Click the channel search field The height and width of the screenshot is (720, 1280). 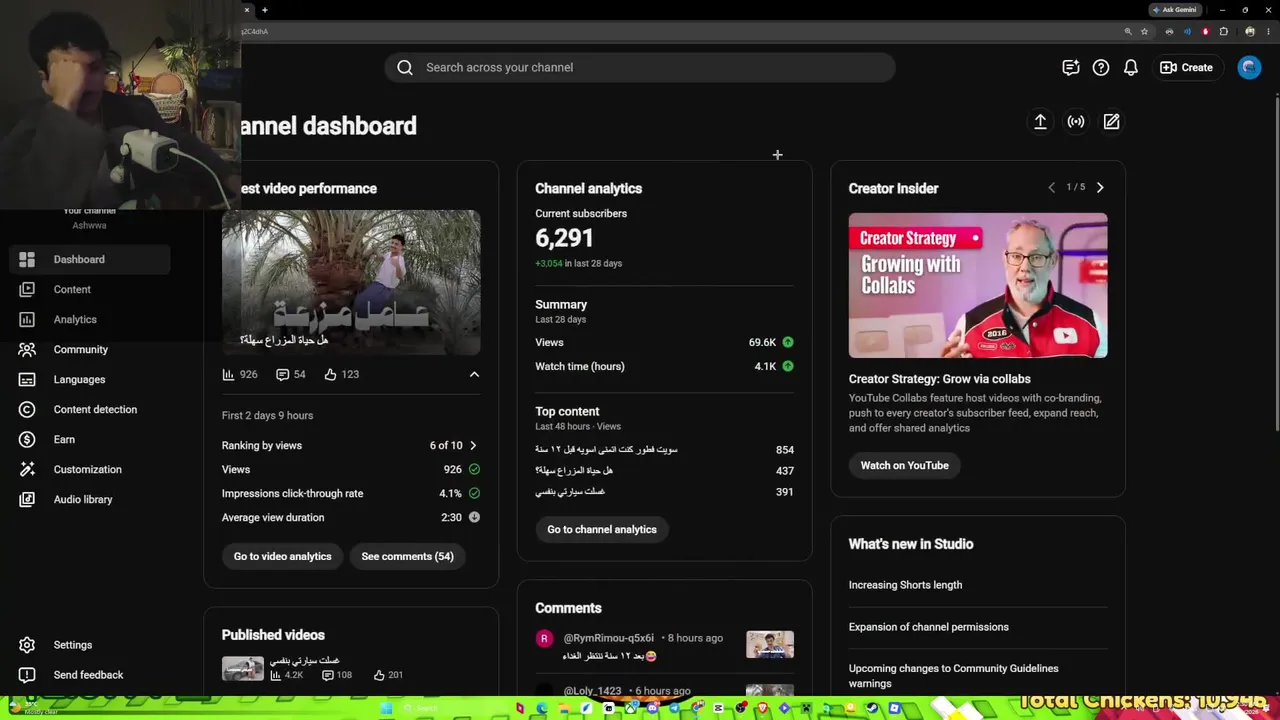click(x=640, y=67)
